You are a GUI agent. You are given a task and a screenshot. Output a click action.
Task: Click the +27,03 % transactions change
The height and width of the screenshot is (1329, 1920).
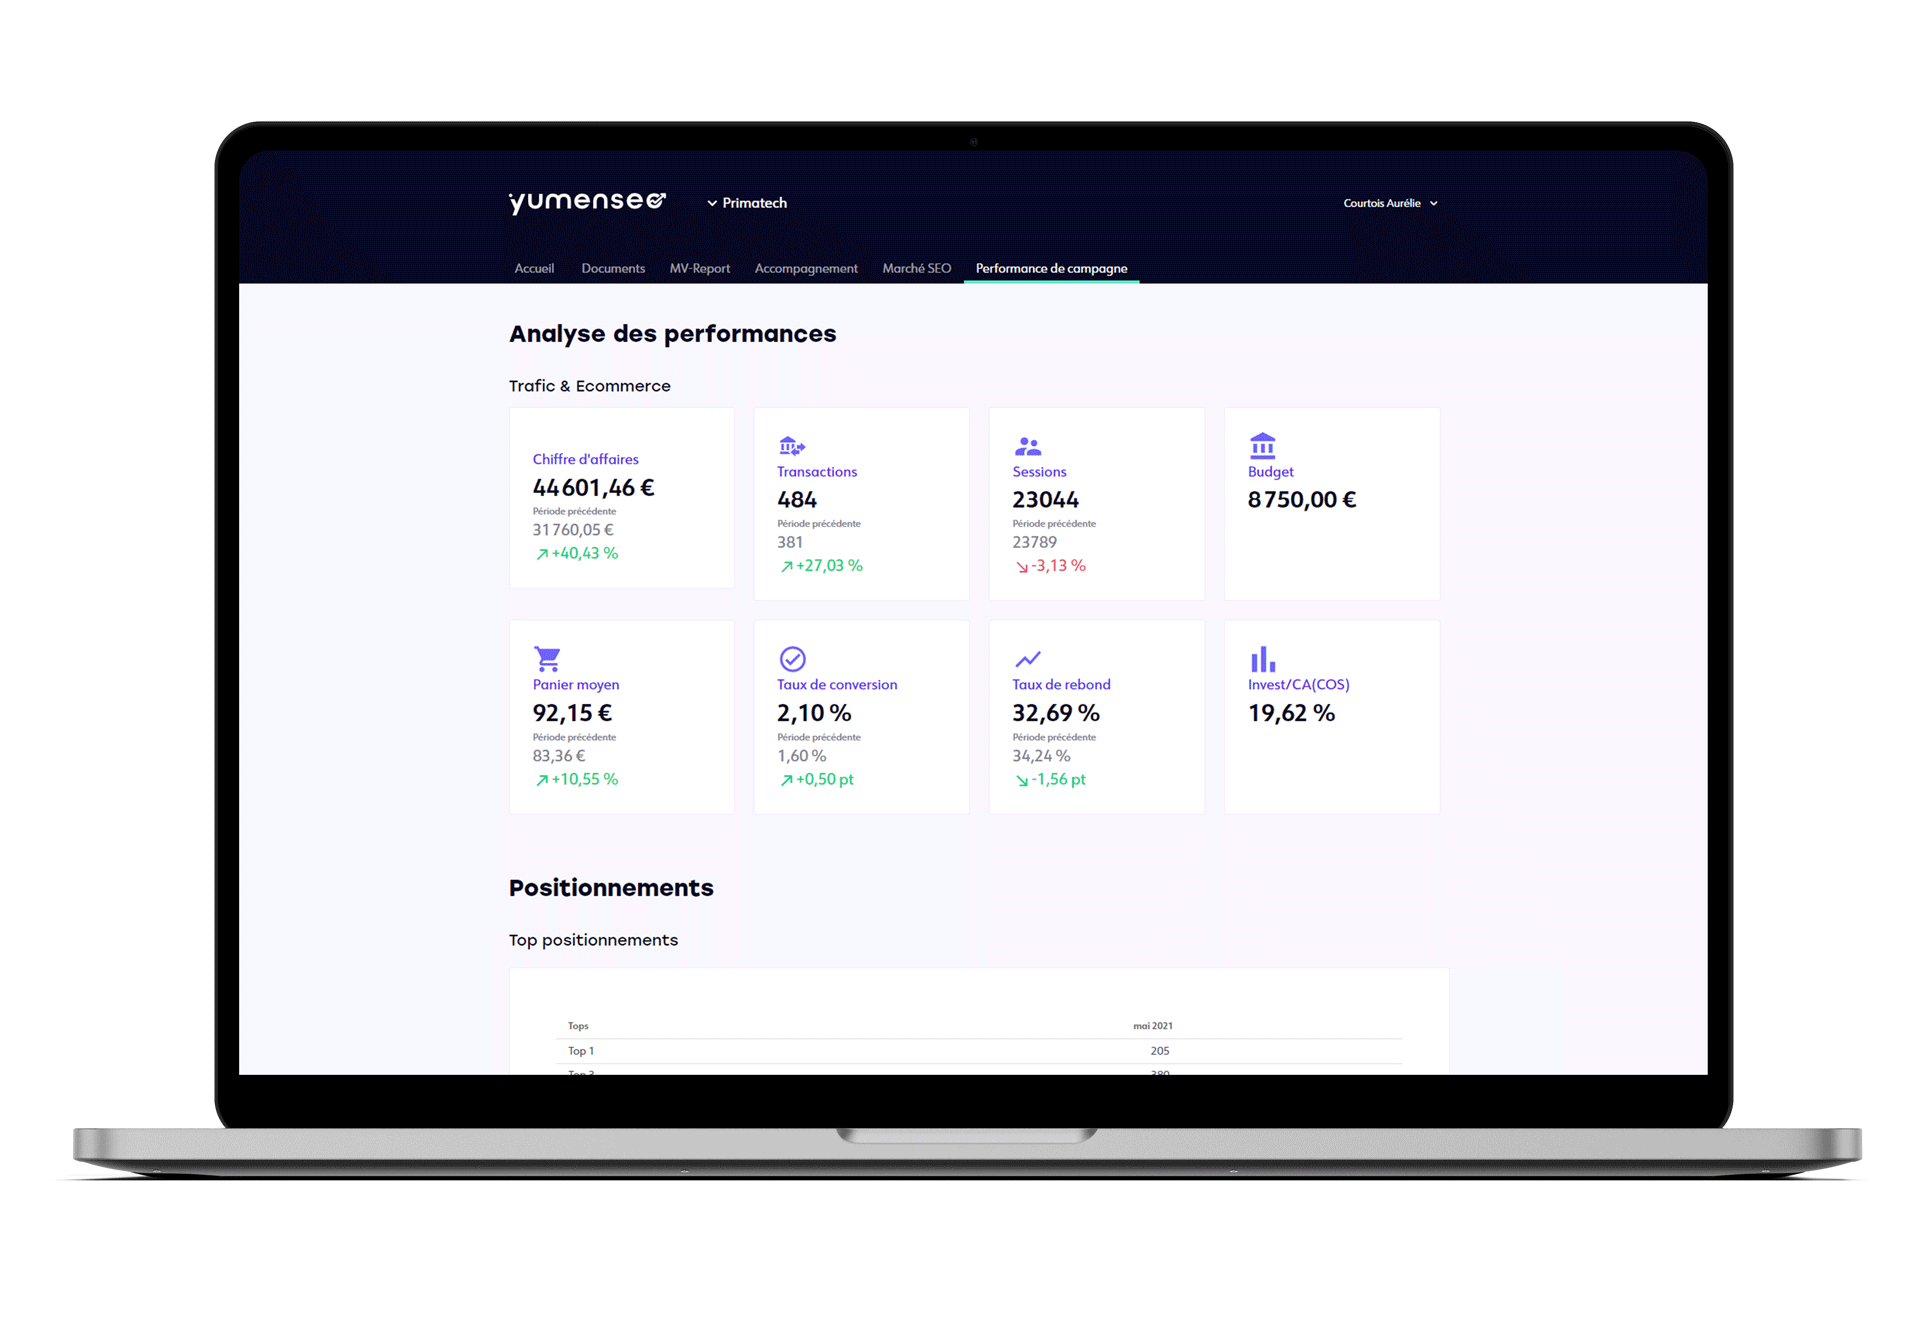click(821, 566)
